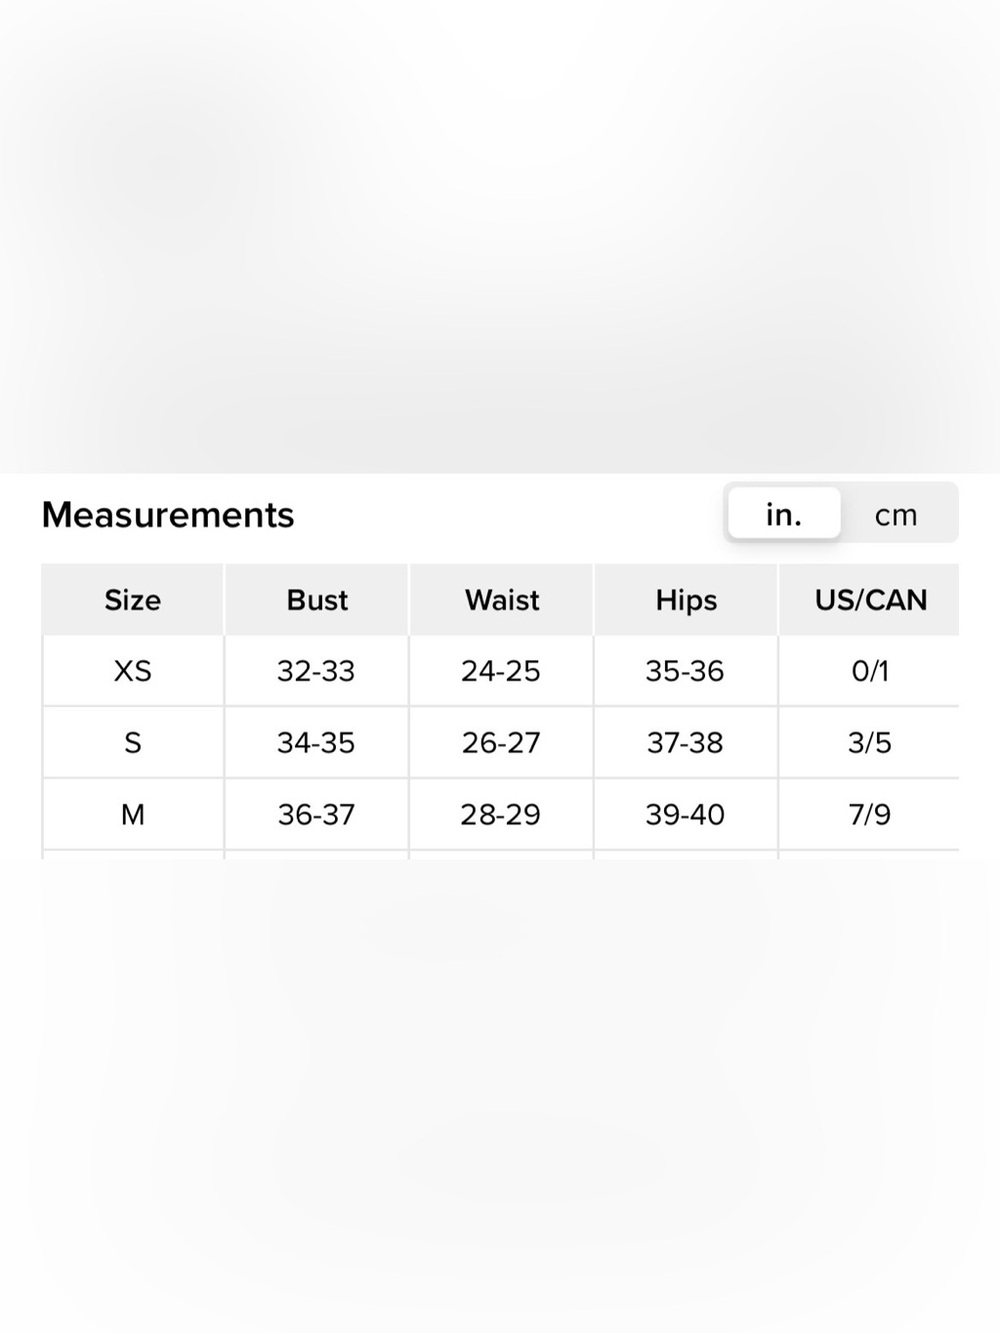Click the US/CAN column header

pos(870,600)
